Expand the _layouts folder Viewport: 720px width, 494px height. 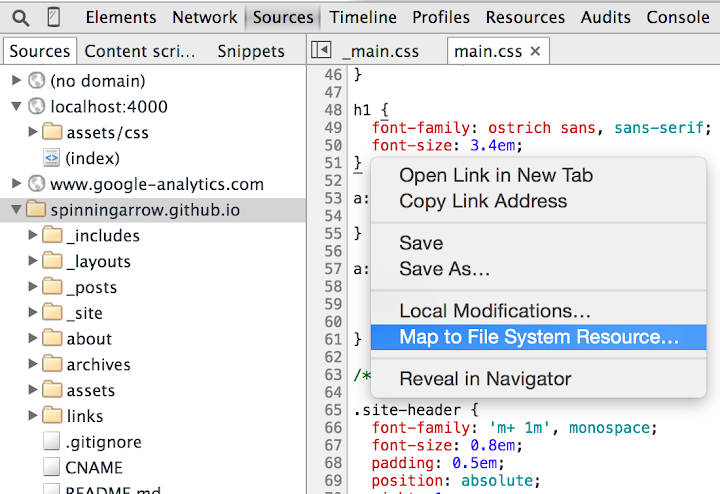pyautogui.click(x=33, y=260)
